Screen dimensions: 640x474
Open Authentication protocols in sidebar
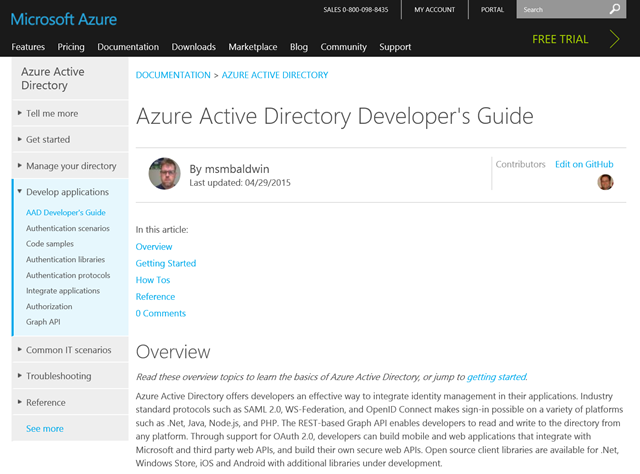click(68, 275)
